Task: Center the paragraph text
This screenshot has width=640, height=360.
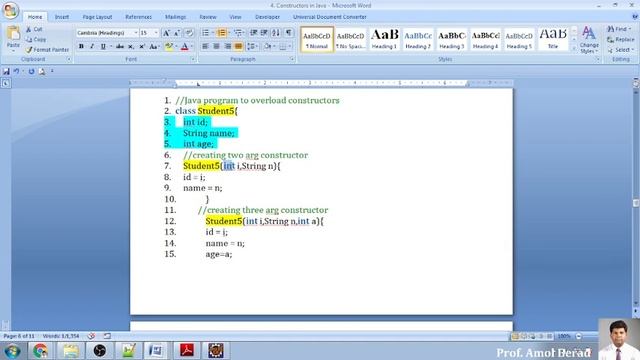Action: [216, 47]
